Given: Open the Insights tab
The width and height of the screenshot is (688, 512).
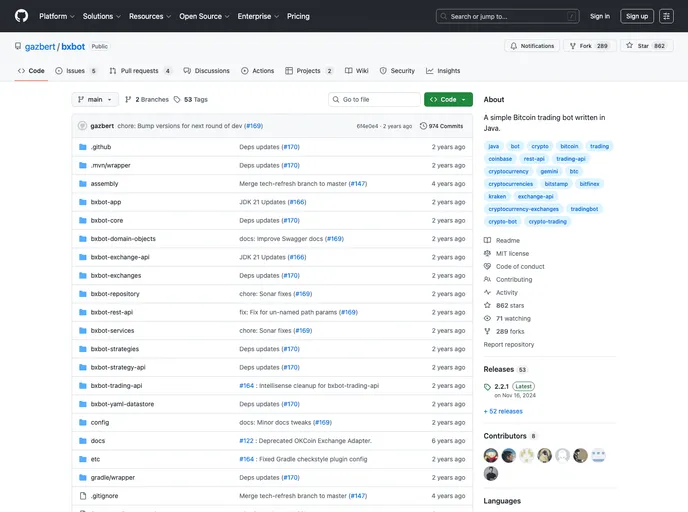Looking at the screenshot, I should click(x=443, y=71).
